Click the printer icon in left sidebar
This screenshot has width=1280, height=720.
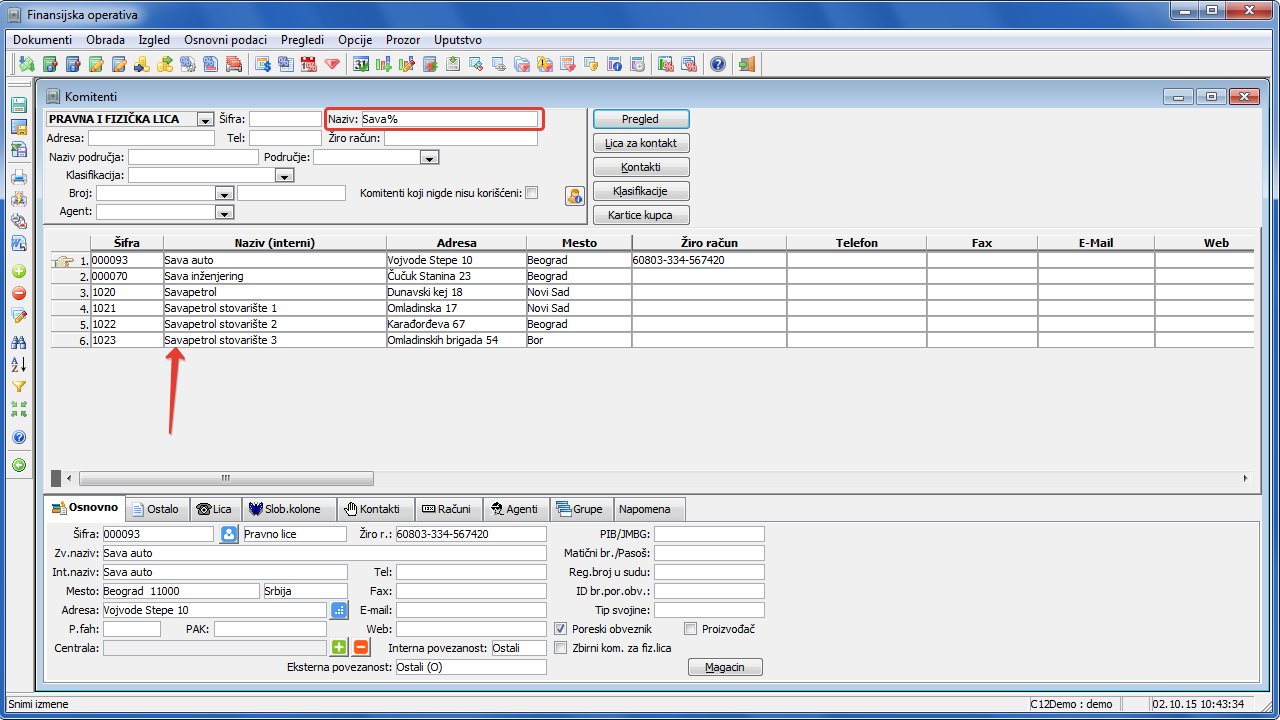pos(18,177)
